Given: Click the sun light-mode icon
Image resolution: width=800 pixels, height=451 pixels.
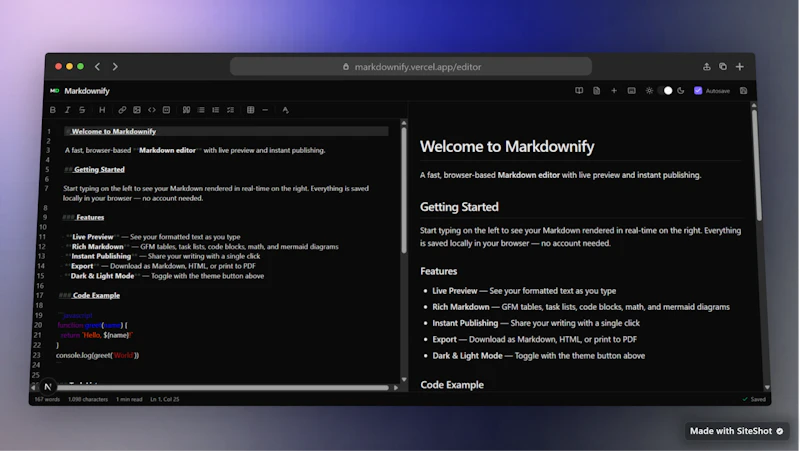Looking at the screenshot, I should tap(649, 91).
